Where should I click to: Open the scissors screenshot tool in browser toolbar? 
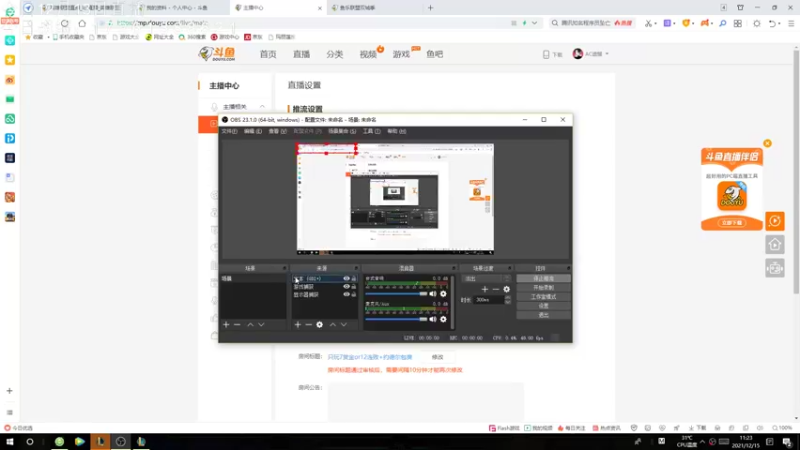click(647, 23)
